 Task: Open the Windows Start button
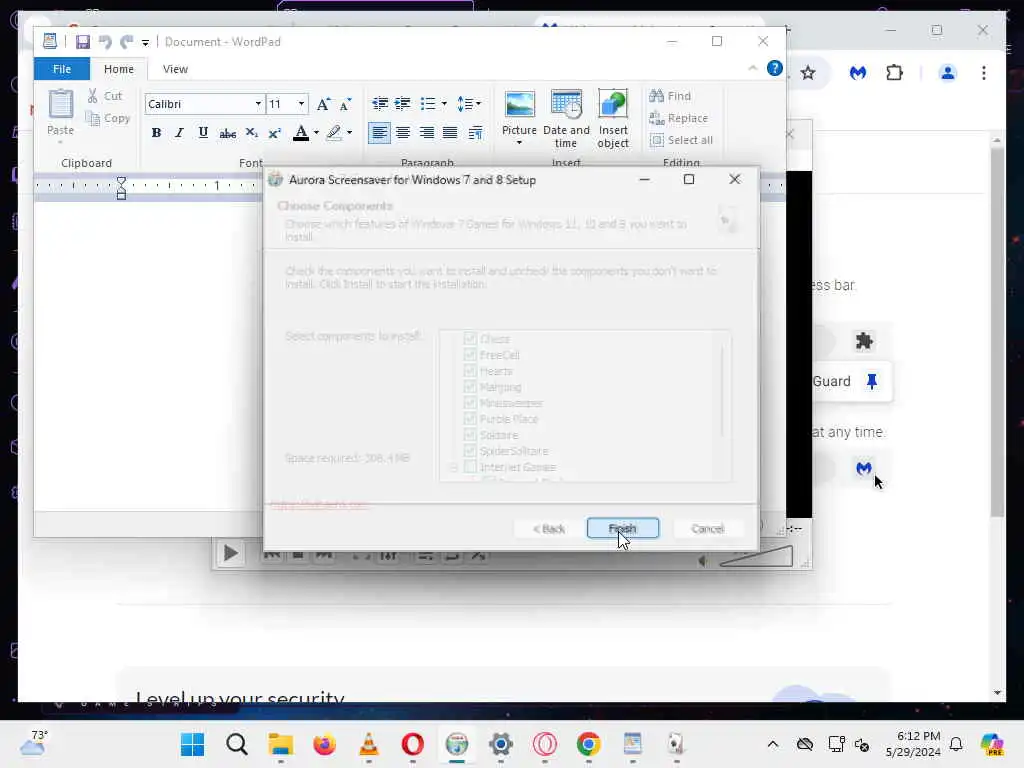[192, 744]
